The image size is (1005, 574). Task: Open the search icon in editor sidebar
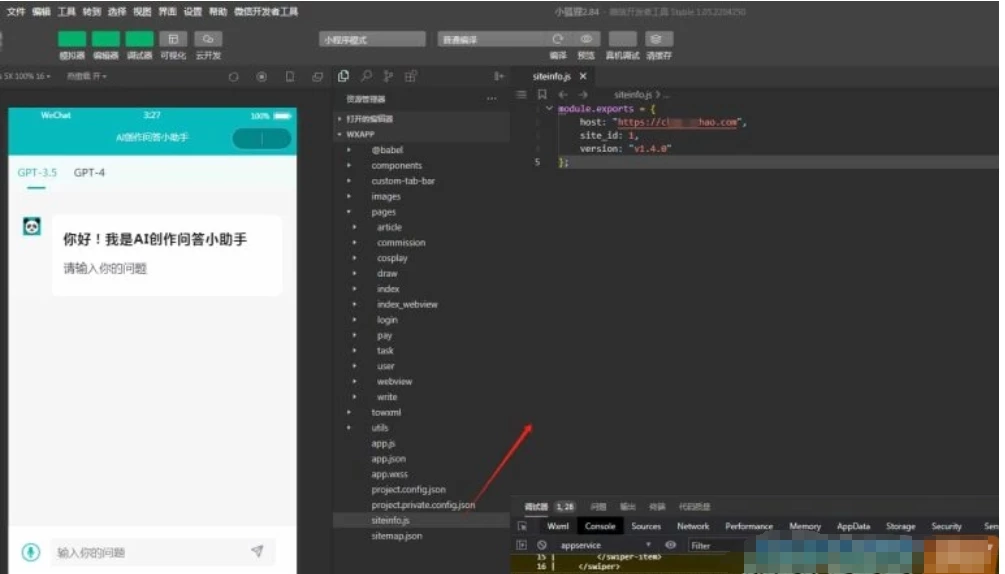(x=366, y=76)
